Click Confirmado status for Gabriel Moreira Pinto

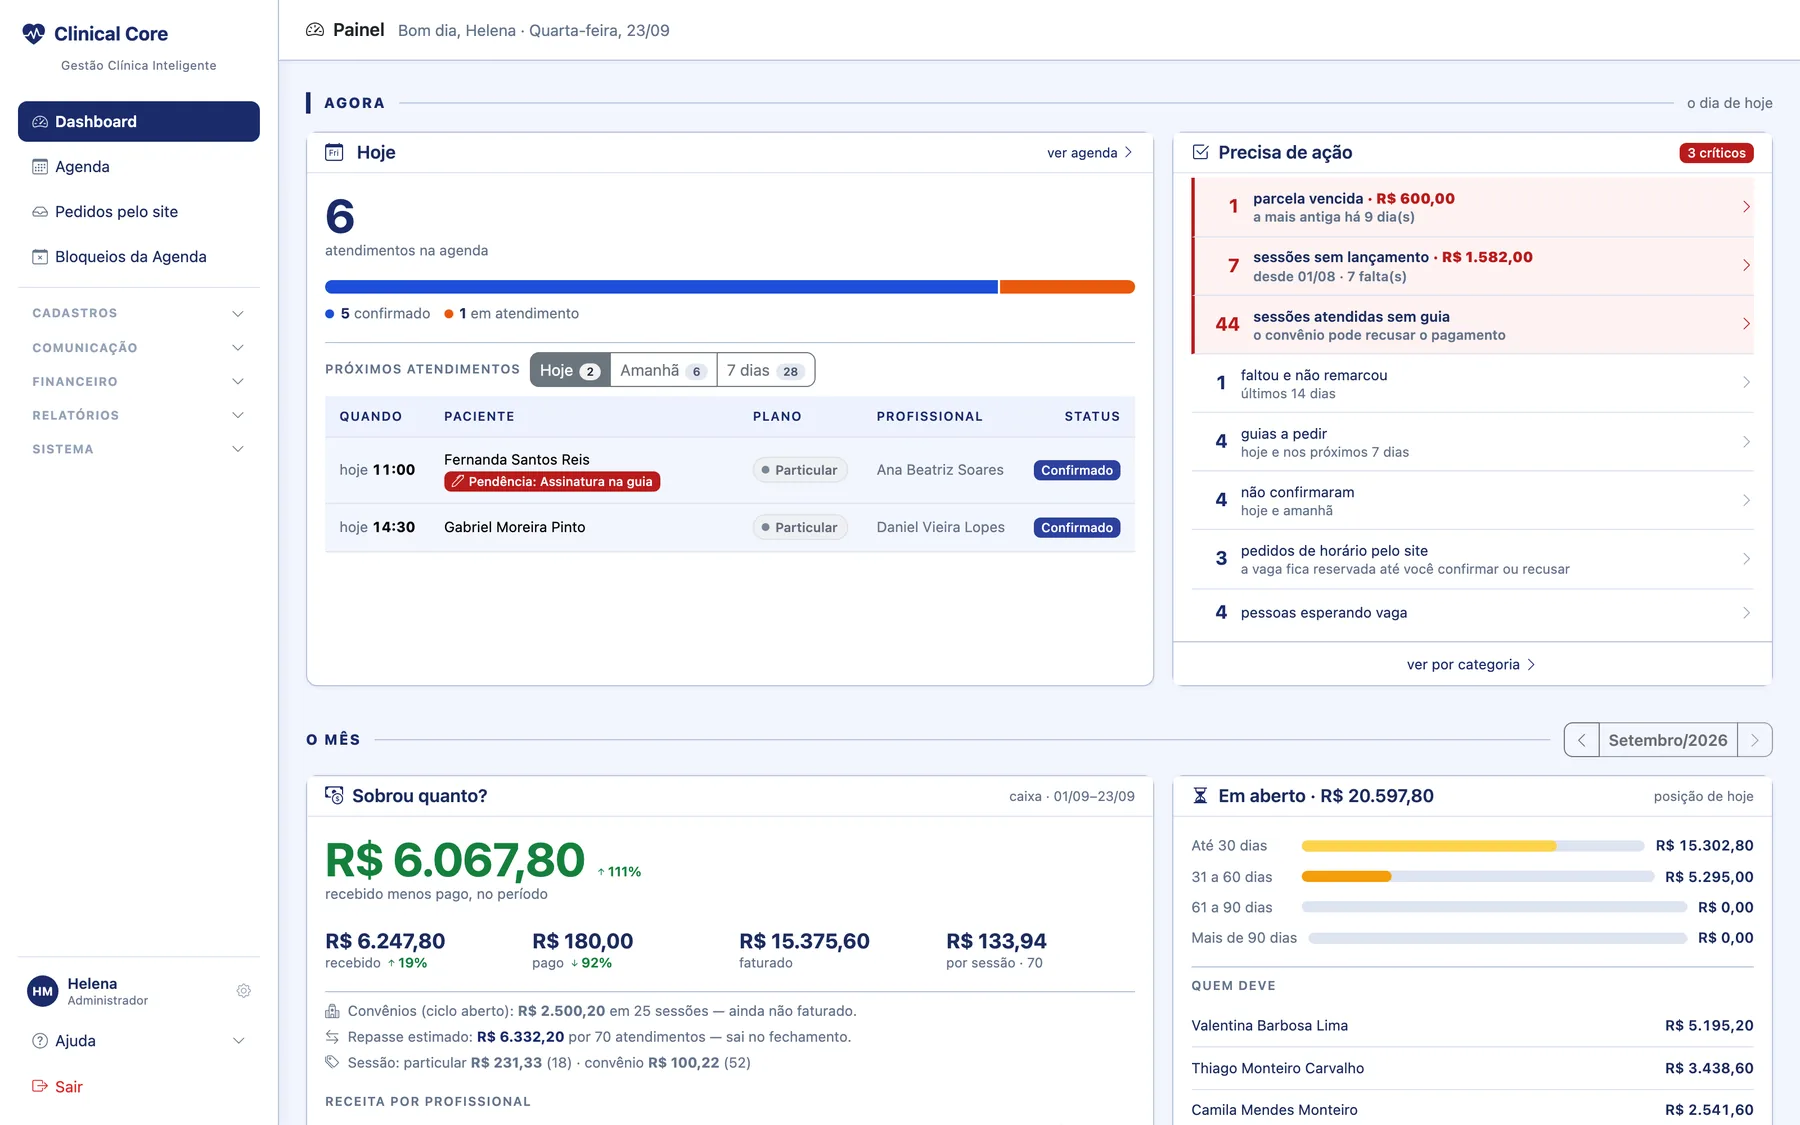pyautogui.click(x=1077, y=528)
